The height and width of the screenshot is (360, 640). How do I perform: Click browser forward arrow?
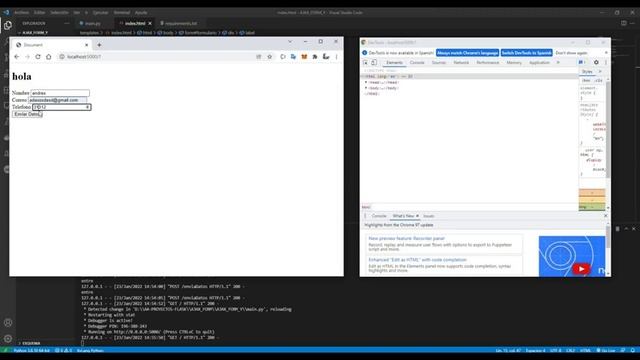point(27,57)
